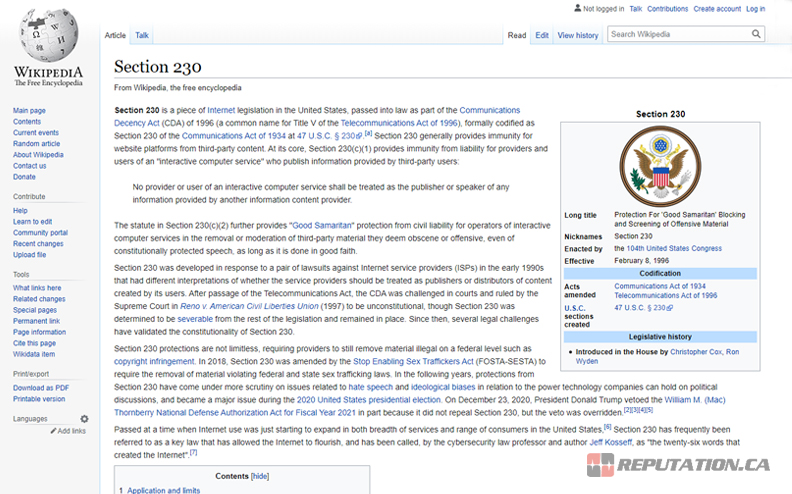Switch to the Talk tab

[x=142, y=35]
